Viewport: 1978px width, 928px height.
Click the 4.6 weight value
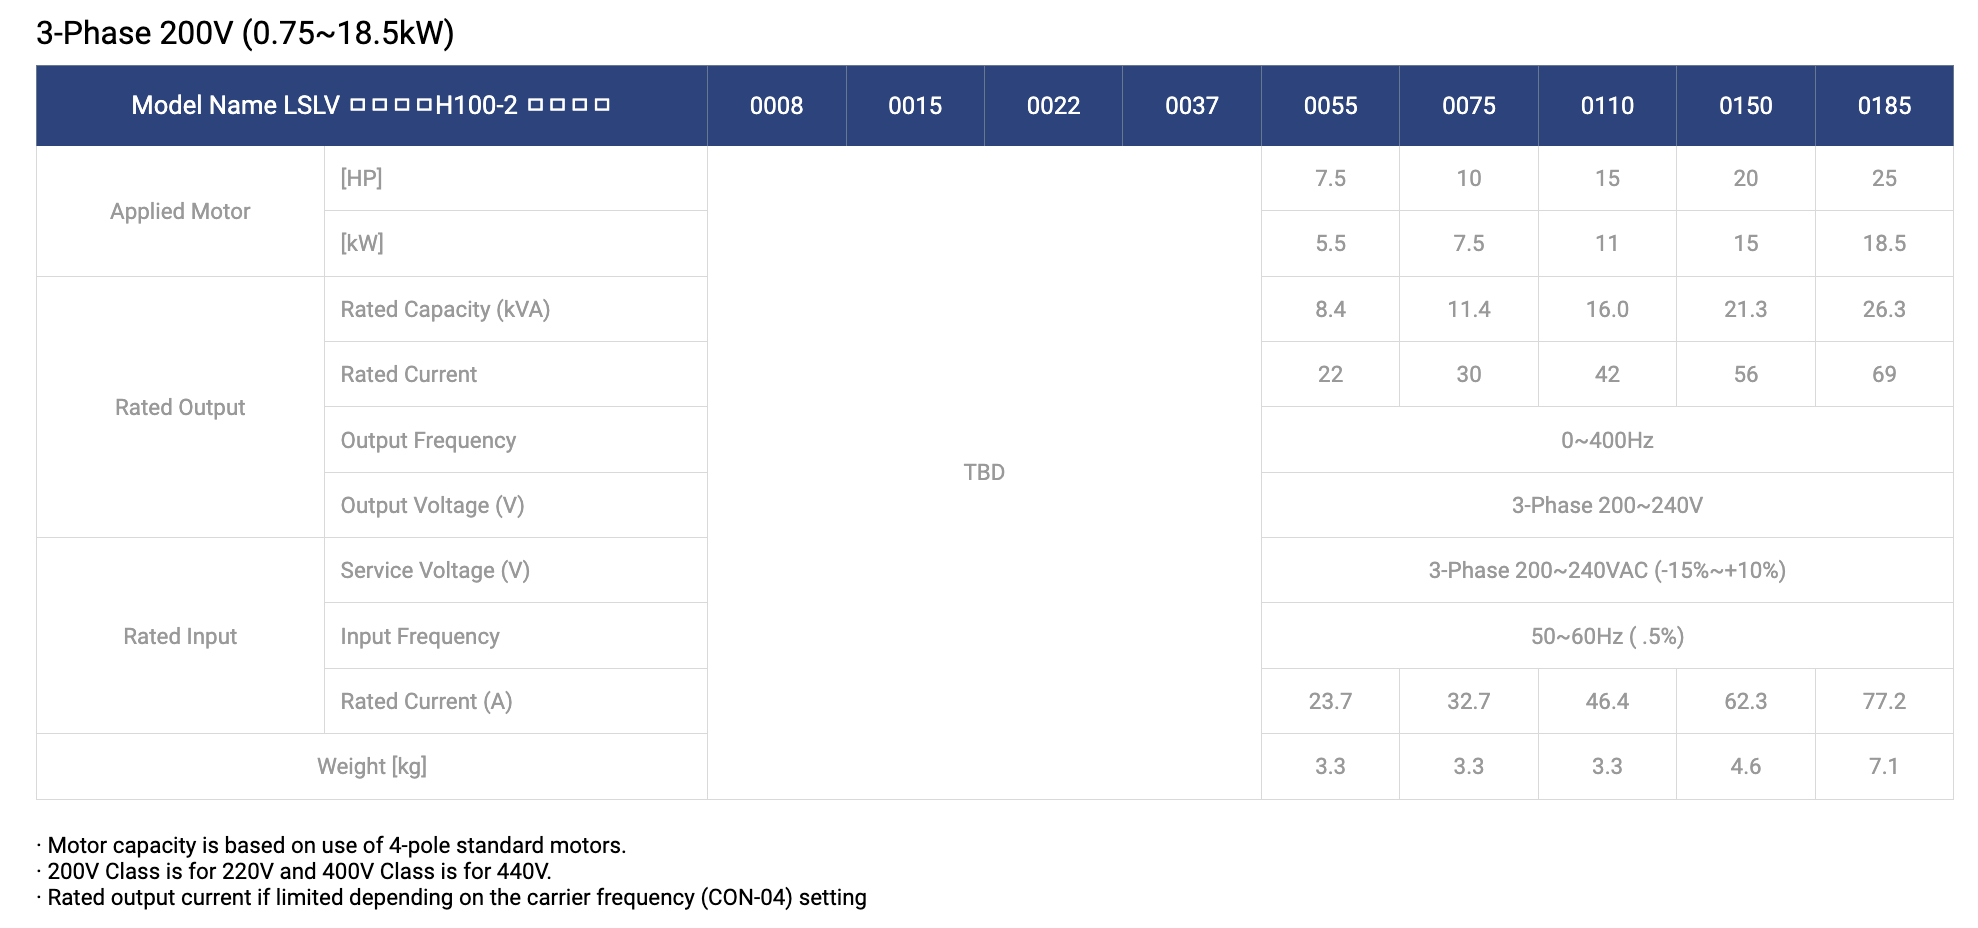tap(1745, 766)
